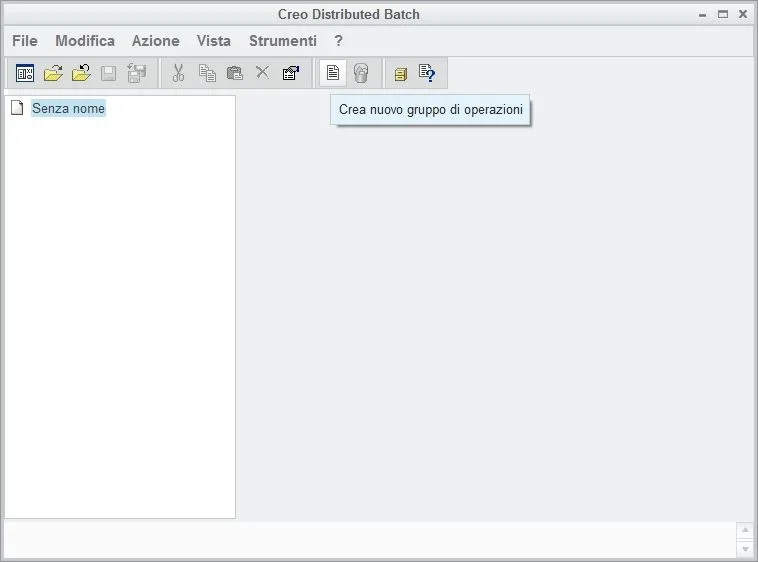Screen dimensions: 758x562
Task: Click the Paste clipboard icon
Action: click(235, 73)
